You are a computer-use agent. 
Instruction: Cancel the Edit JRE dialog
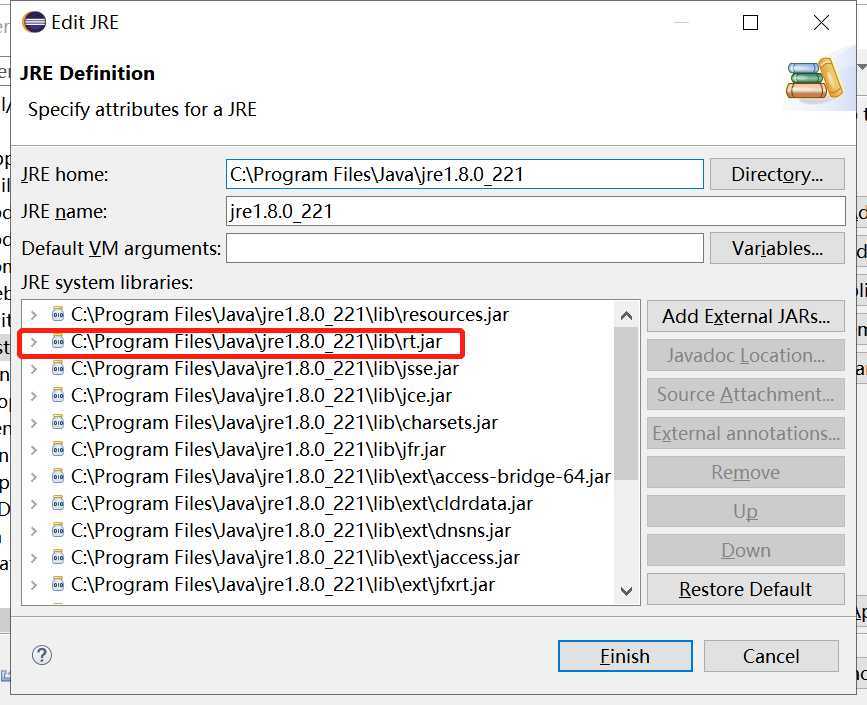click(x=771, y=656)
